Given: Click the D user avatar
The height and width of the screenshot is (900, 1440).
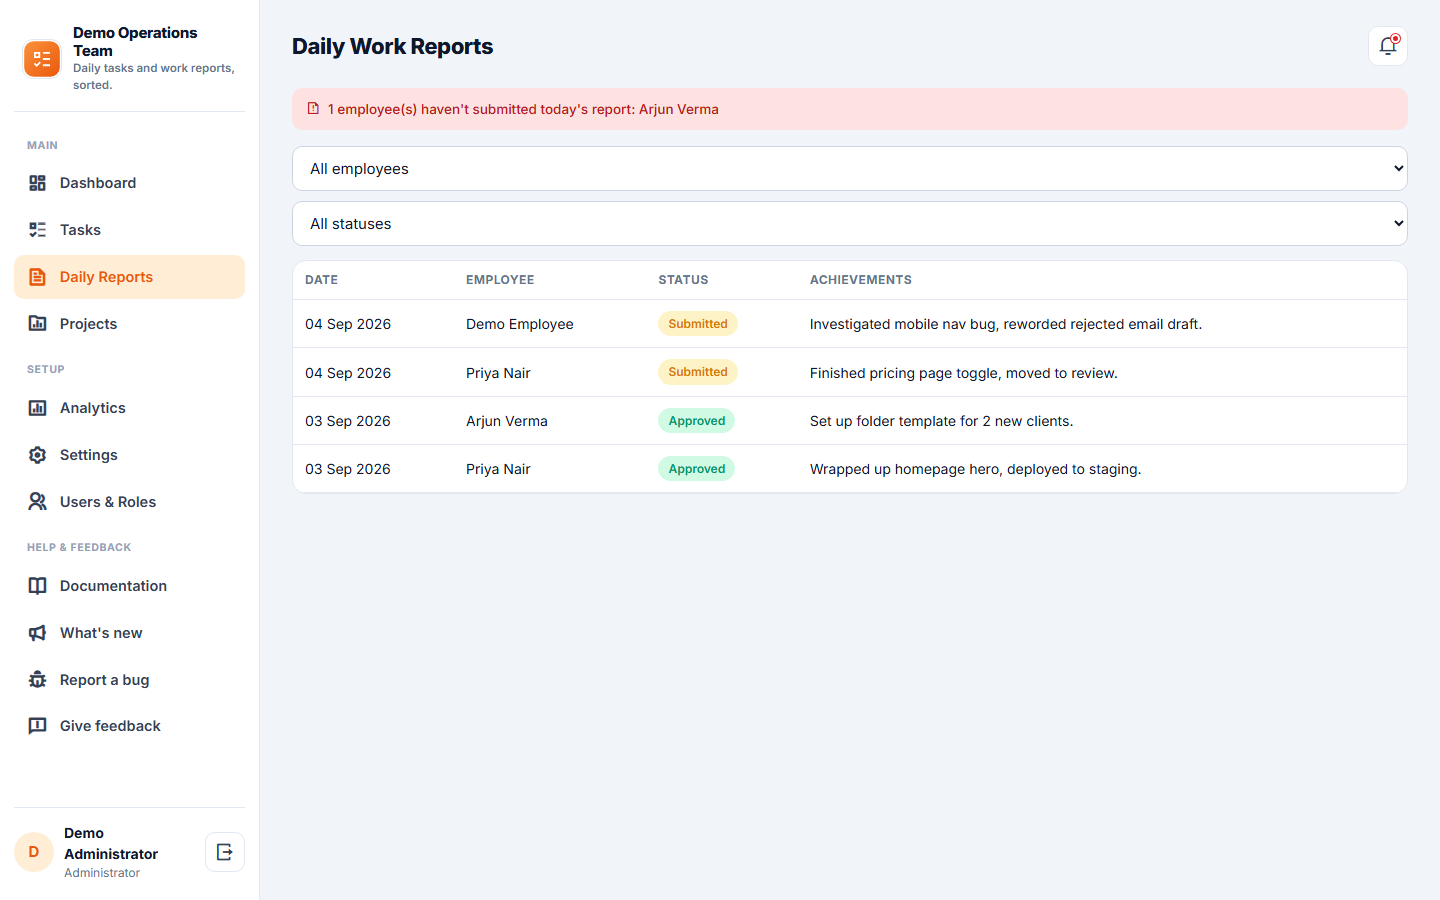Looking at the screenshot, I should 34,852.
